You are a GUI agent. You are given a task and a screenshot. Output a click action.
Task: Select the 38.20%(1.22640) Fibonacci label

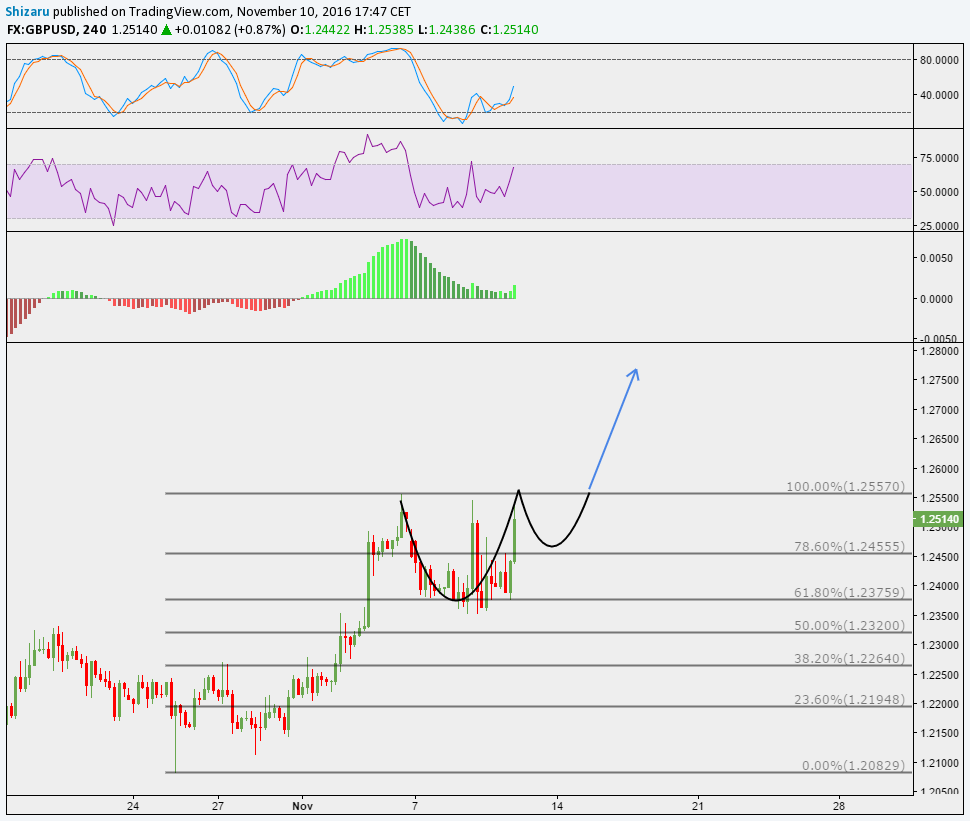tap(849, 658)
